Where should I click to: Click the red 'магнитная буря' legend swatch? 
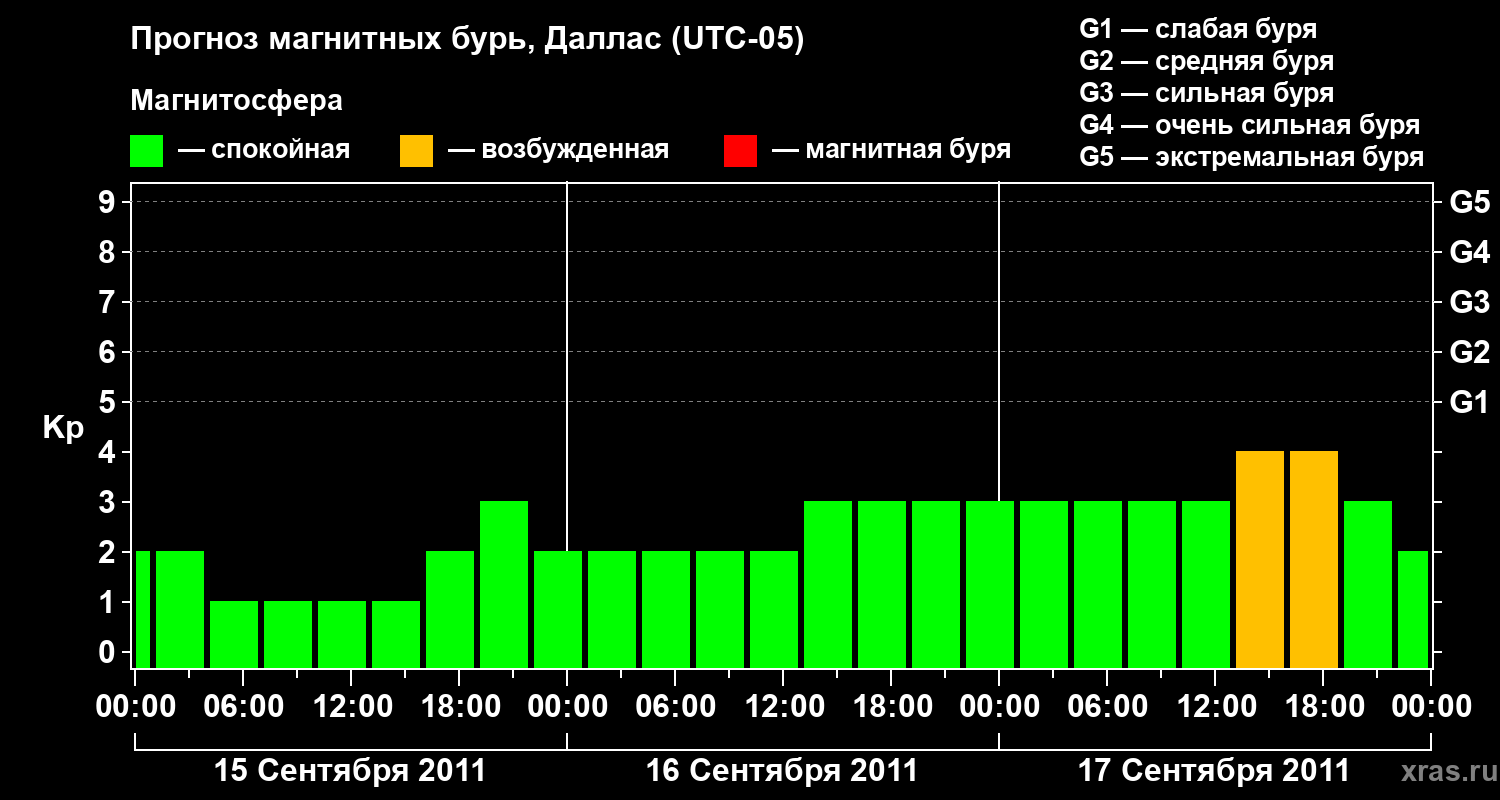(740, 151)
